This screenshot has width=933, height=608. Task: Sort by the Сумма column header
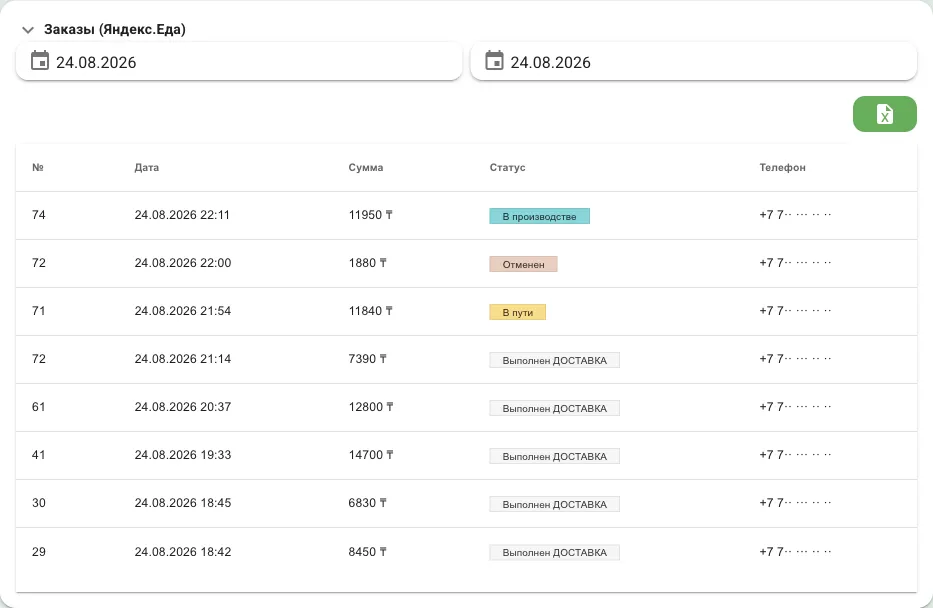click(x=366, y=168)
